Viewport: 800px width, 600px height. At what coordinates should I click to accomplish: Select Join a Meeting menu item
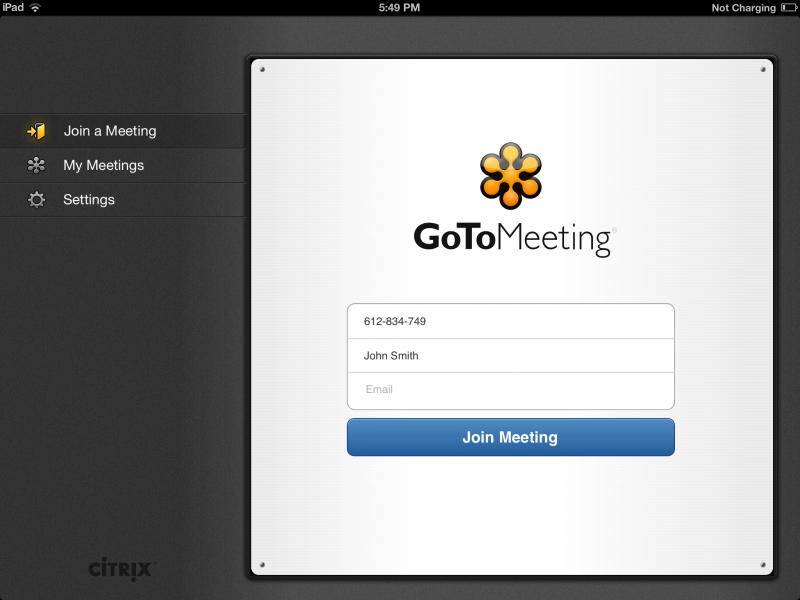pyautogui.click(x=123, y=131)
